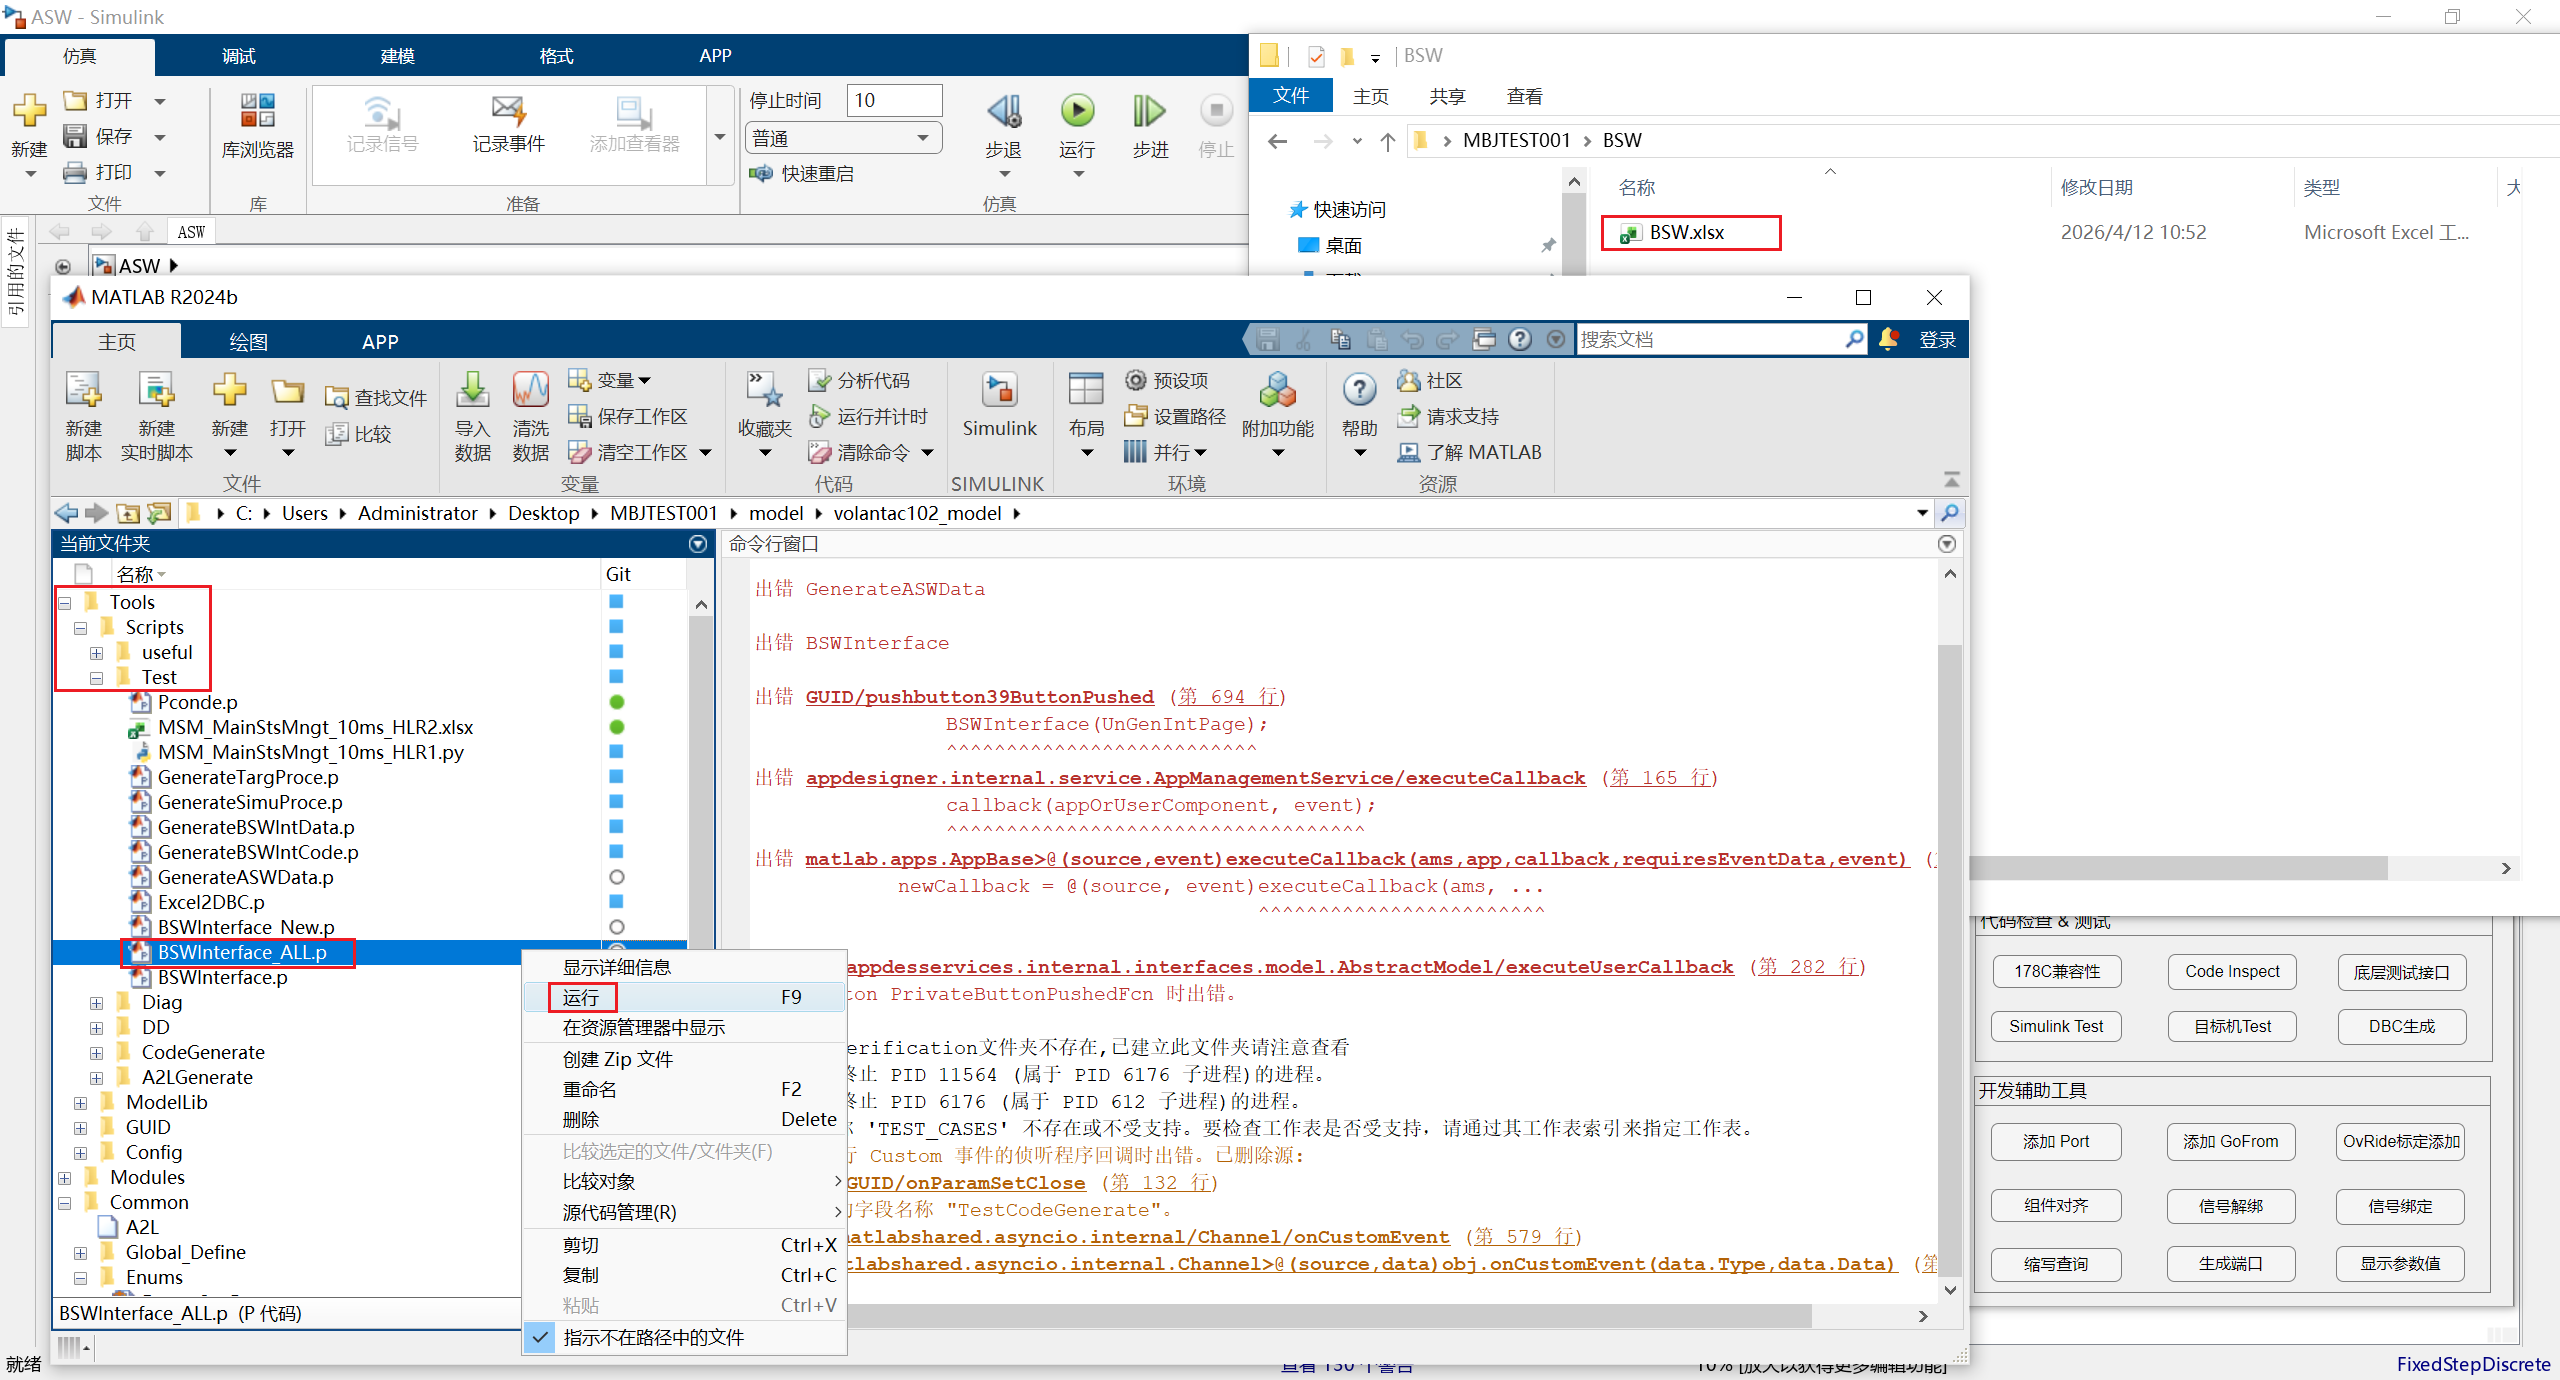Click Desktop (桌面) in Explorer quick access

pos(1343,246)
